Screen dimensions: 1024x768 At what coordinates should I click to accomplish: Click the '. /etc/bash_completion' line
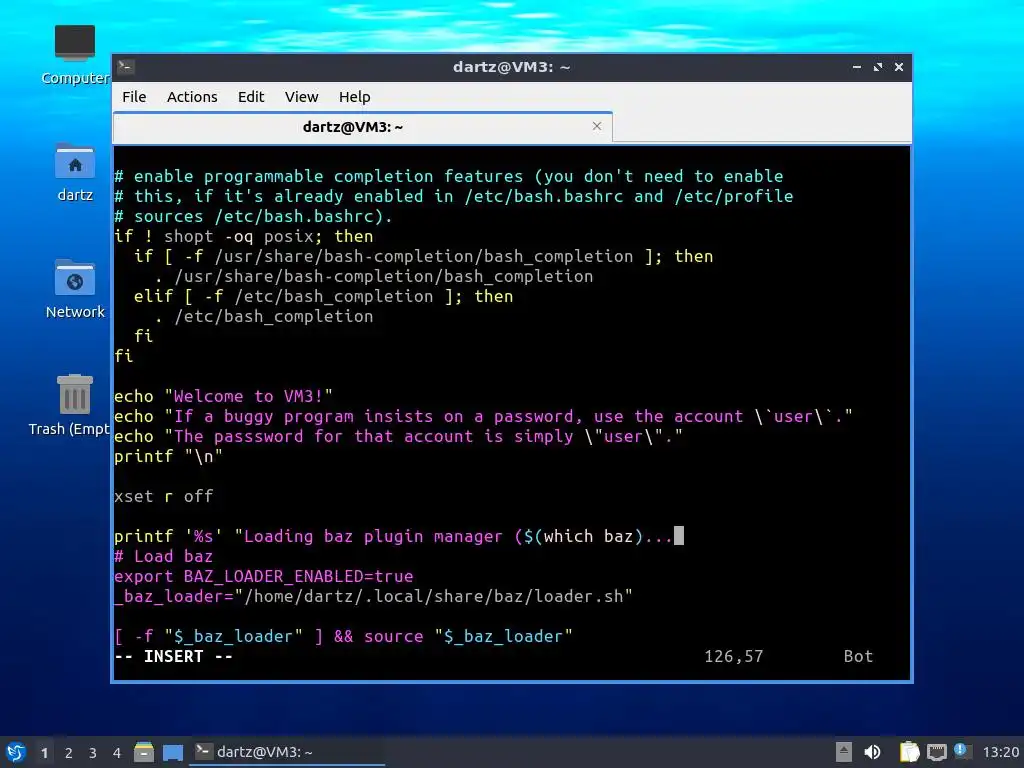(264, 316)
